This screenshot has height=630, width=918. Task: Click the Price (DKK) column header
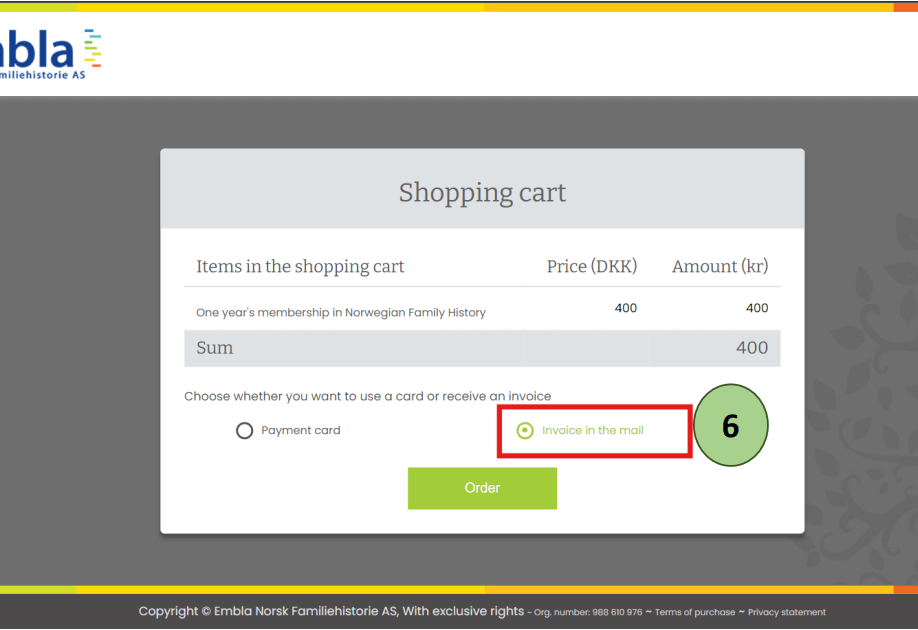click(591, 267)
